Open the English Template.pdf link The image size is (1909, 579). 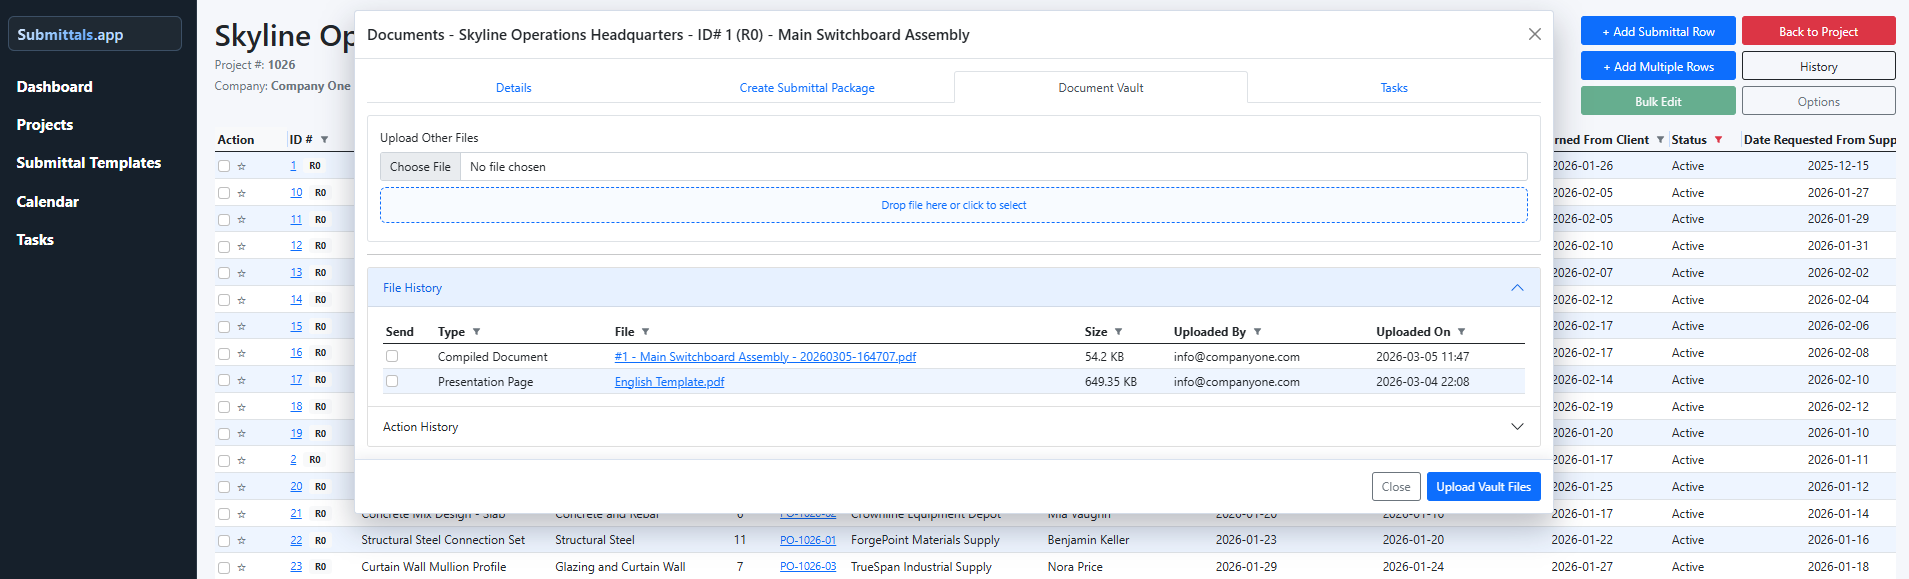click(669, 382)
